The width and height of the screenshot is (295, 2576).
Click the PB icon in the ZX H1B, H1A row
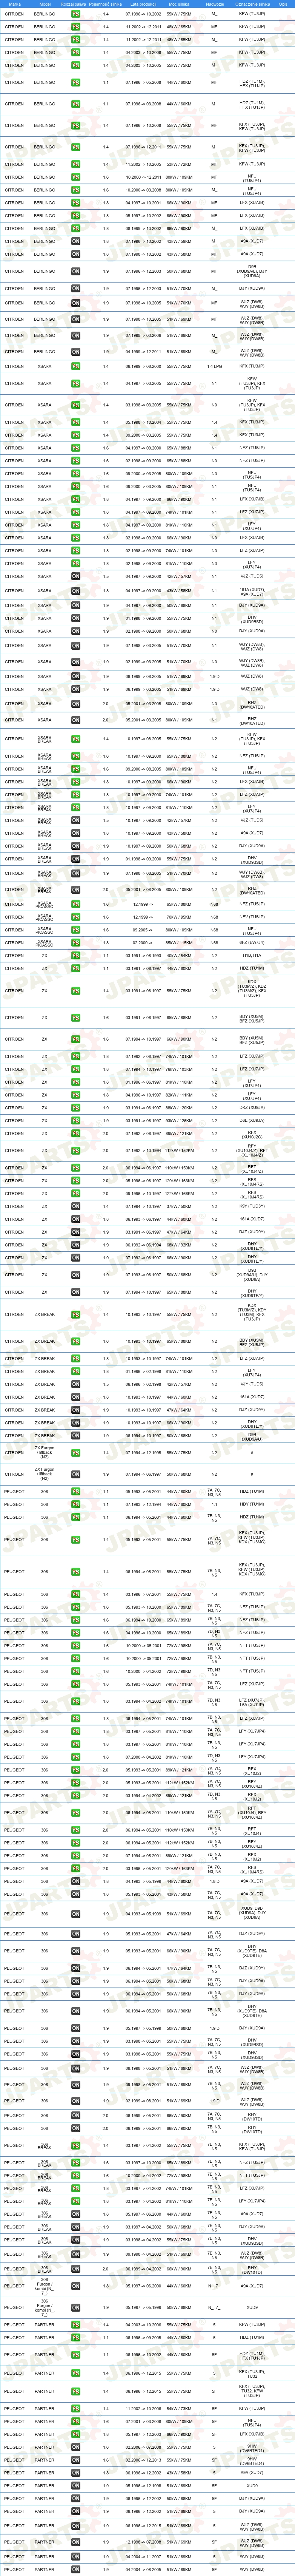click(76, 955)
